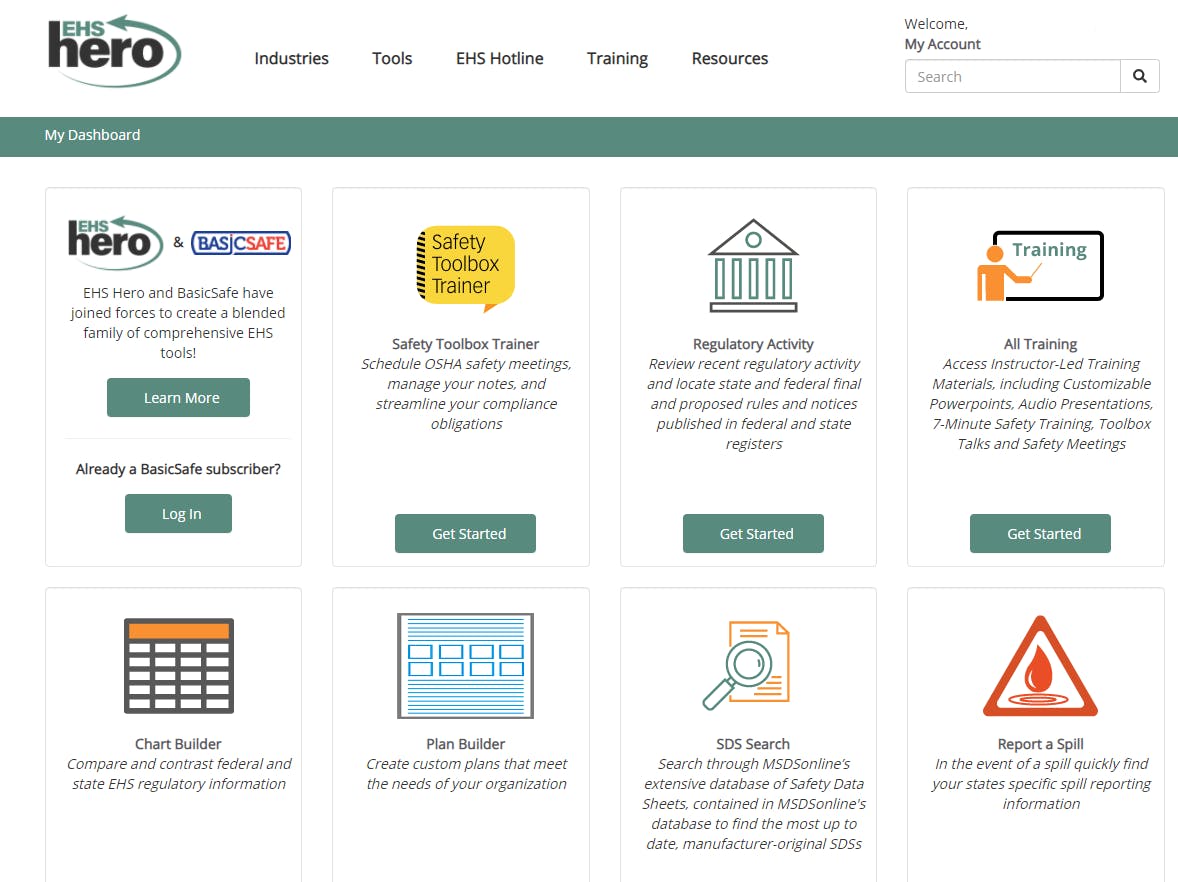Click the Learn More button
1178x882 pixels.
(179, 397)
